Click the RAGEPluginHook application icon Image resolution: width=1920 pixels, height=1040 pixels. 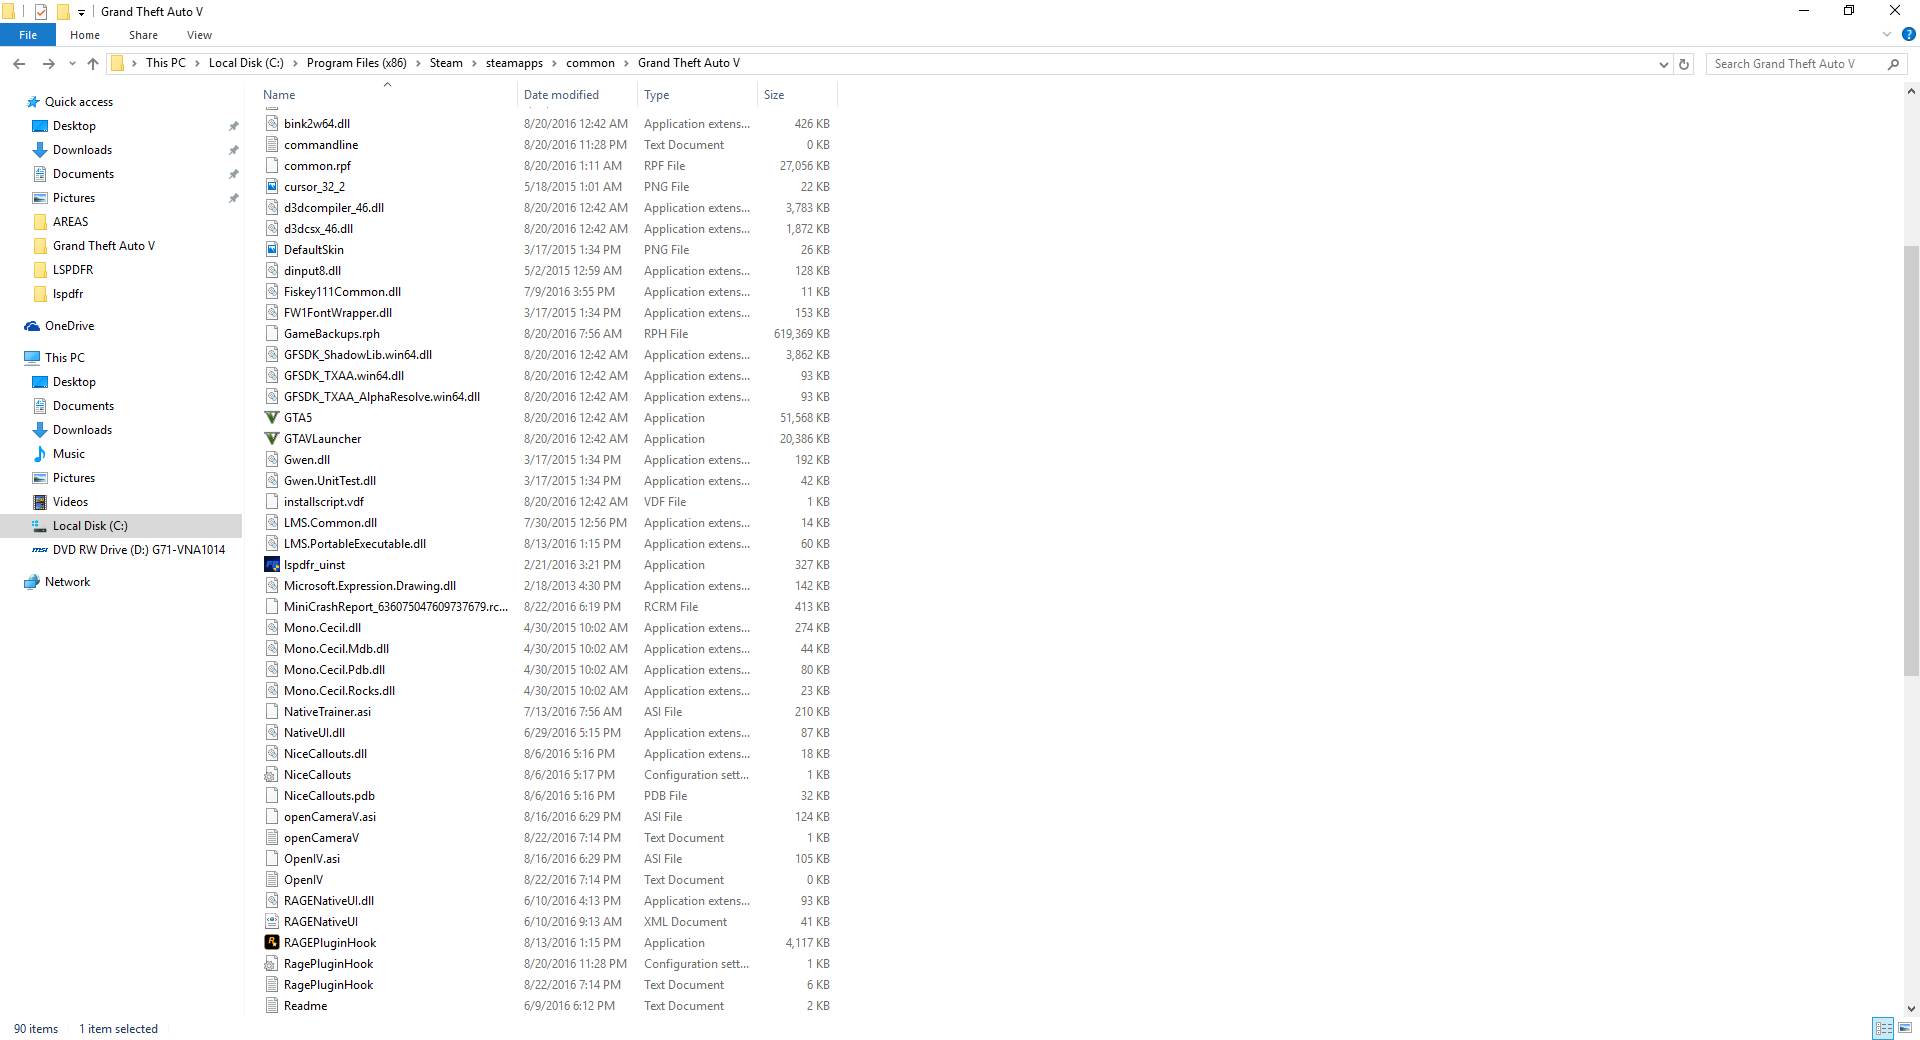tap(271, 943)
